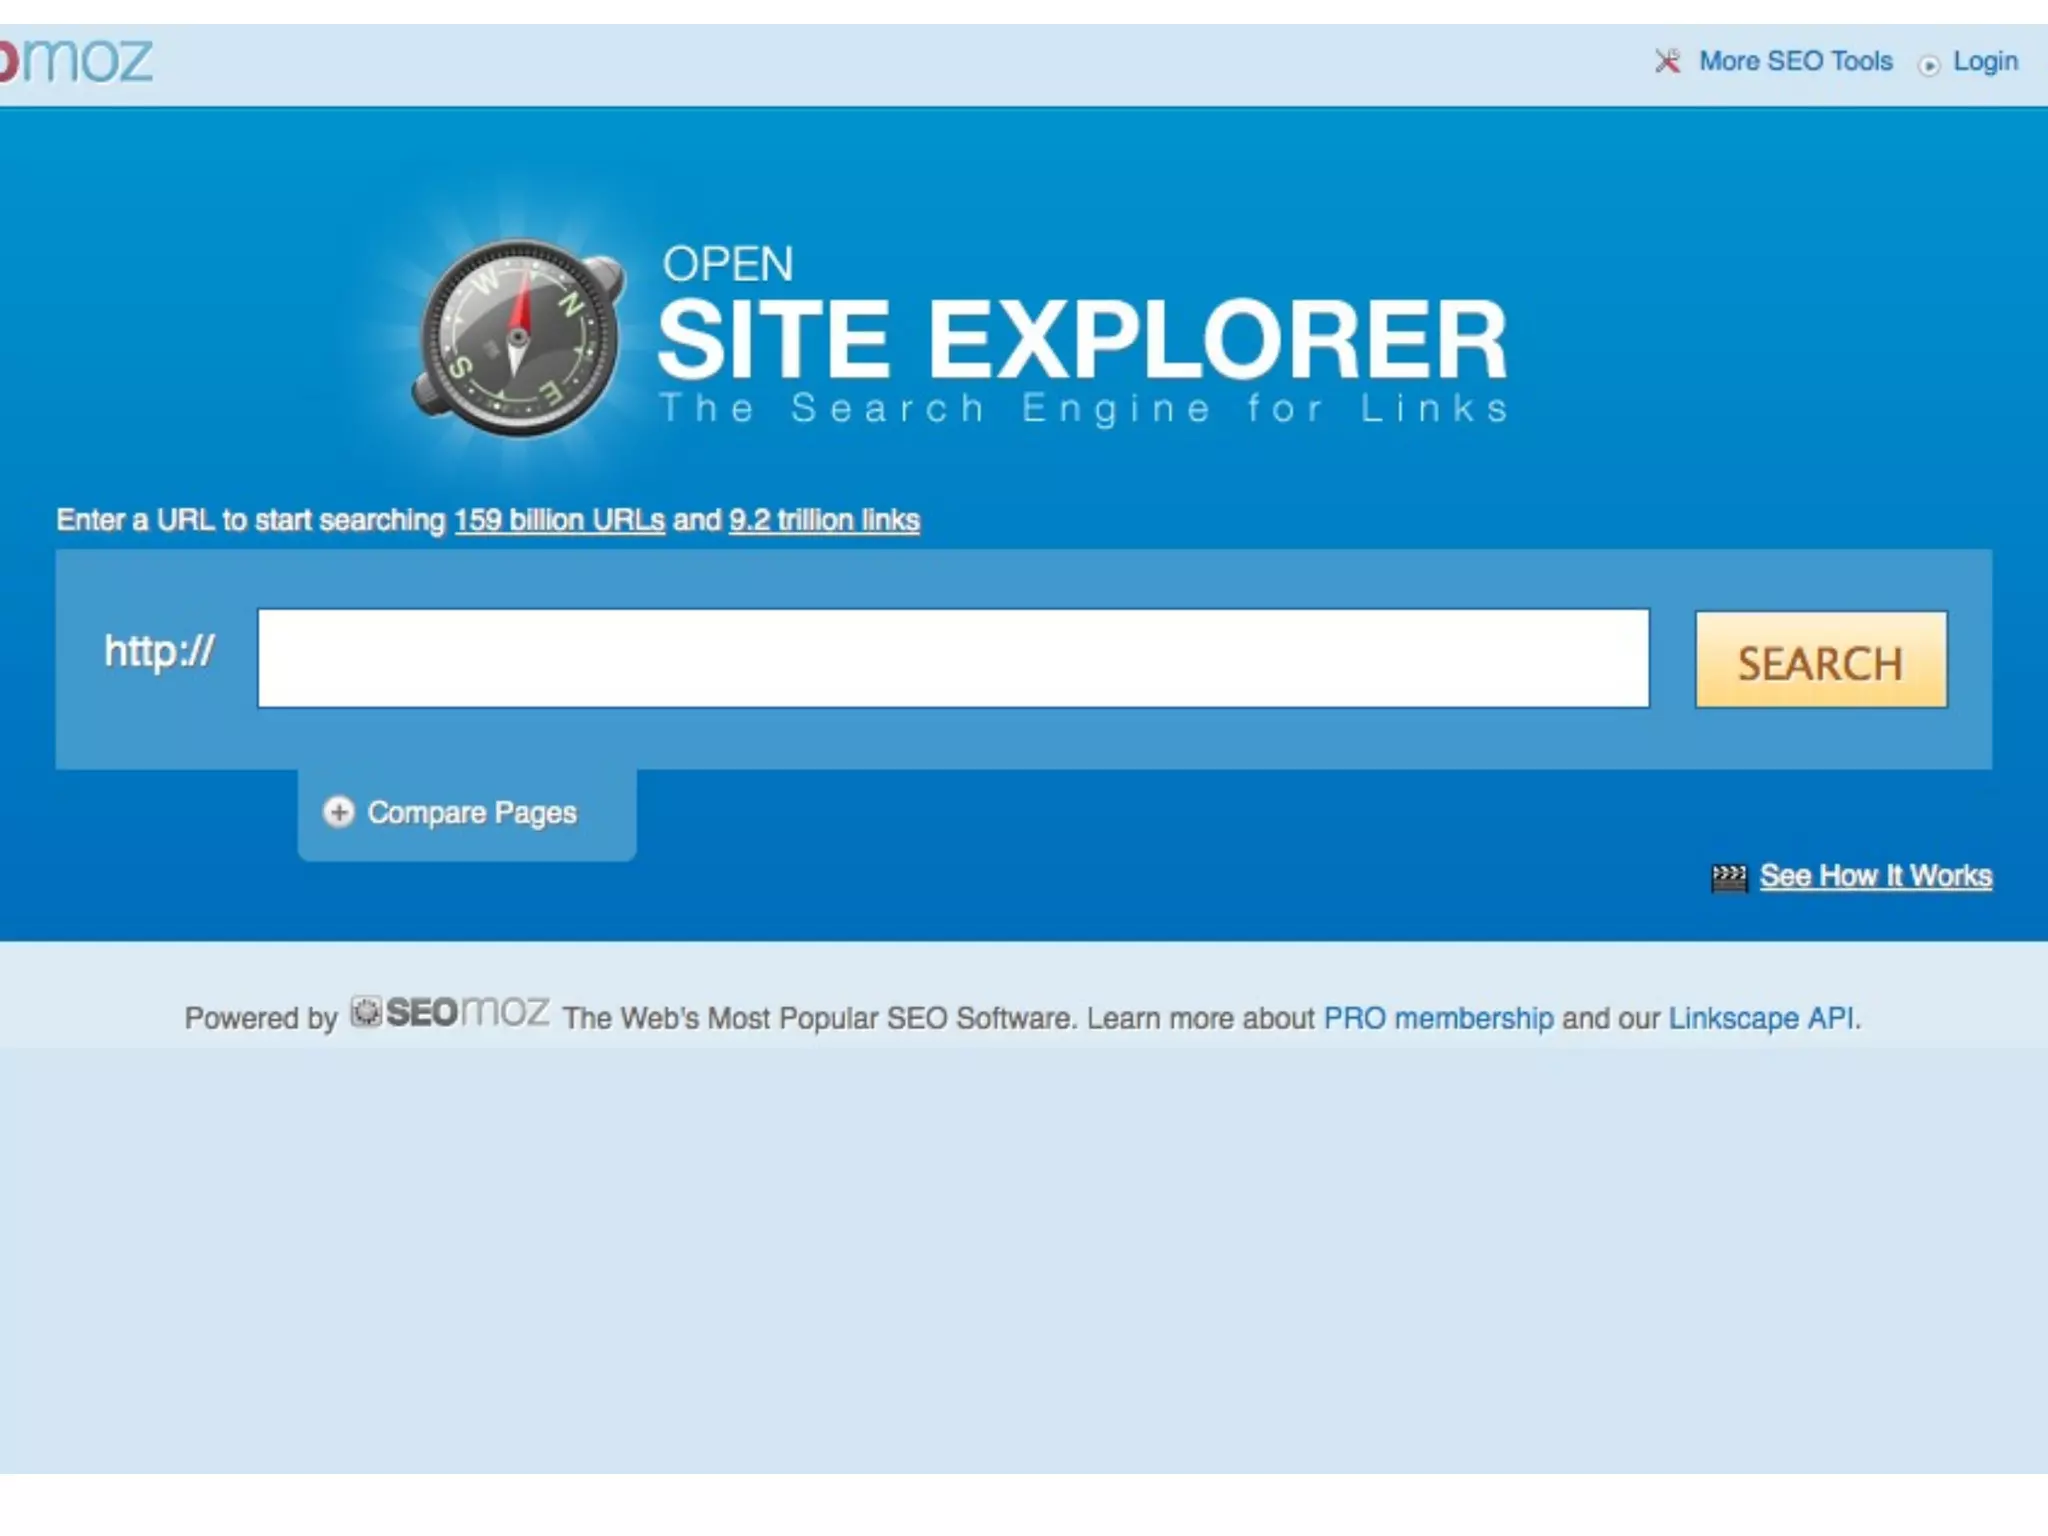
Task: Open the See How It Works link
Action: [1875, 876]
